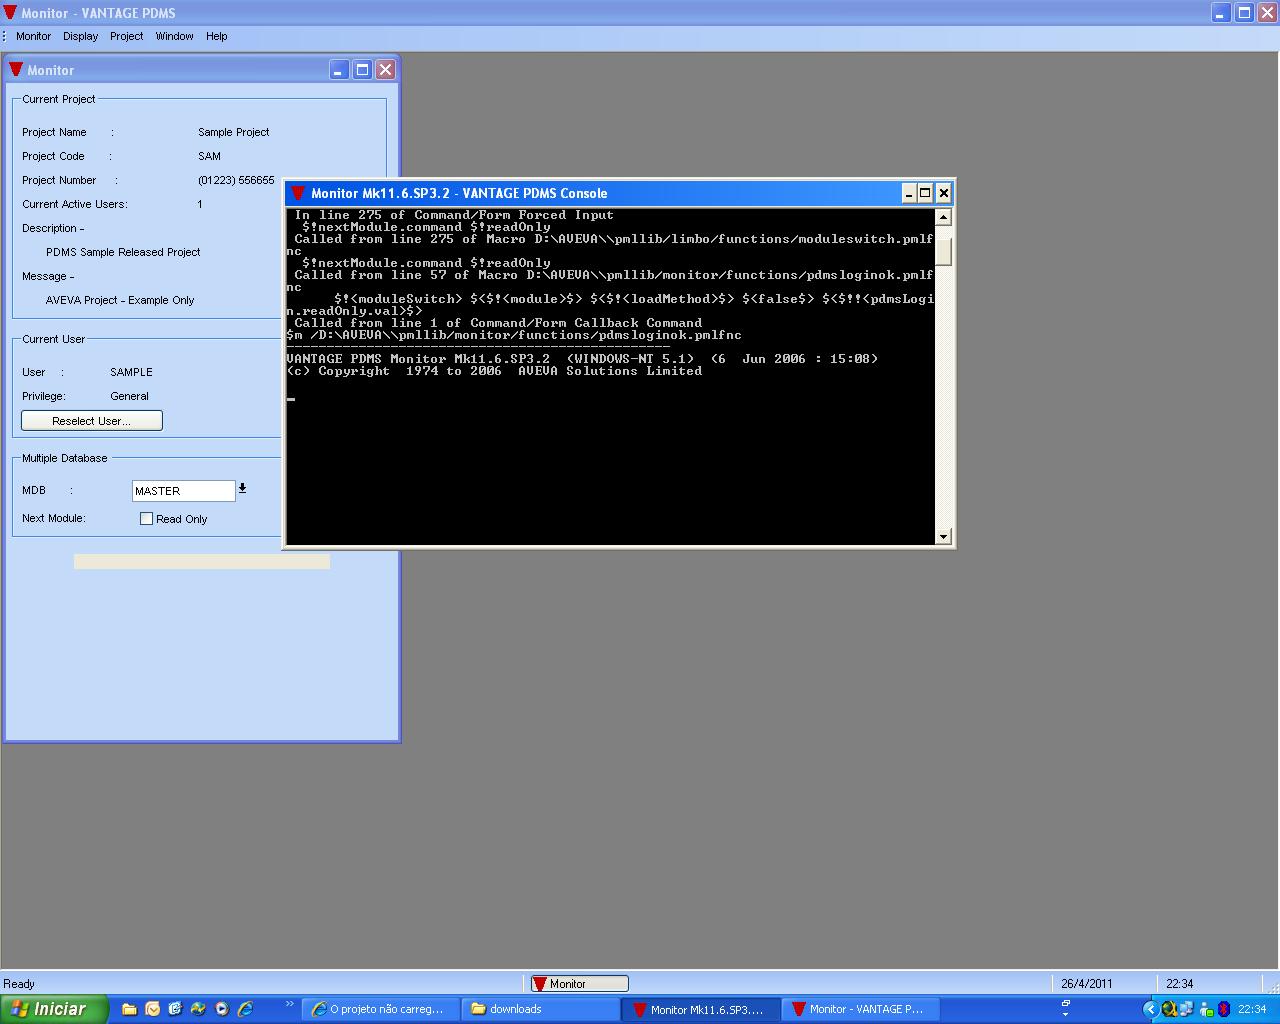Viewport: 1280px width, 1024px height.
Task: Expand the MDB dropdown arrow
Action: point(242,489)
